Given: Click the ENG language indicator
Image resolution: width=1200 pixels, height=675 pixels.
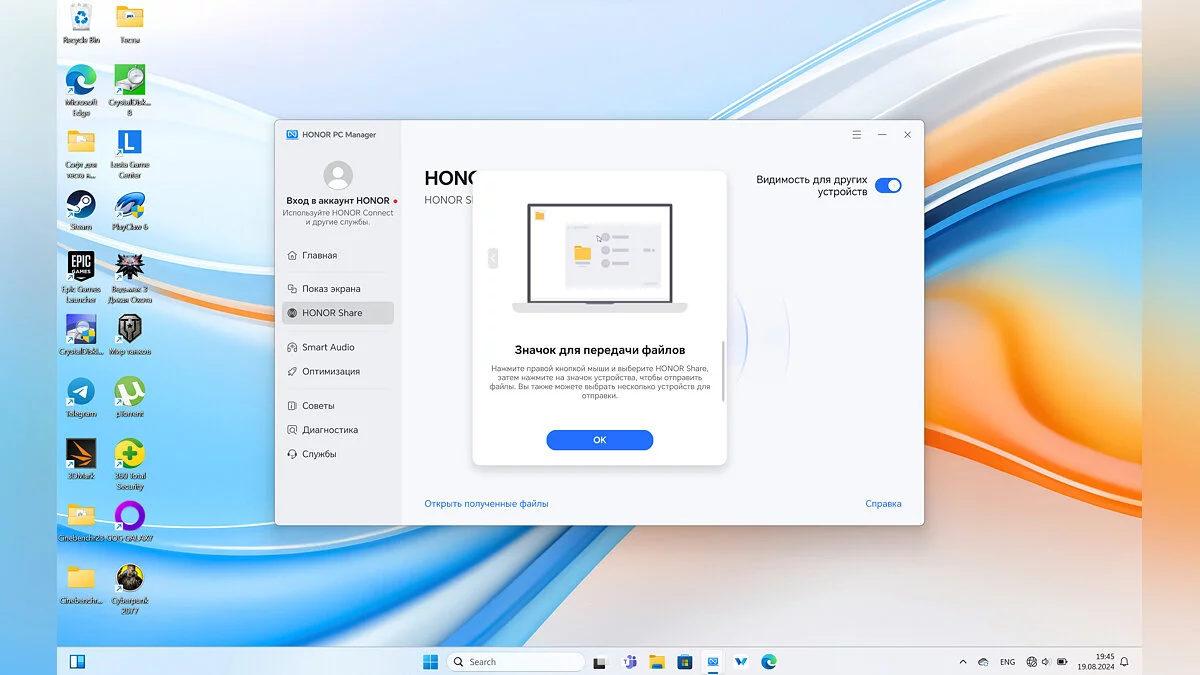Looking at the screenshot, I should coord(1007,662).
